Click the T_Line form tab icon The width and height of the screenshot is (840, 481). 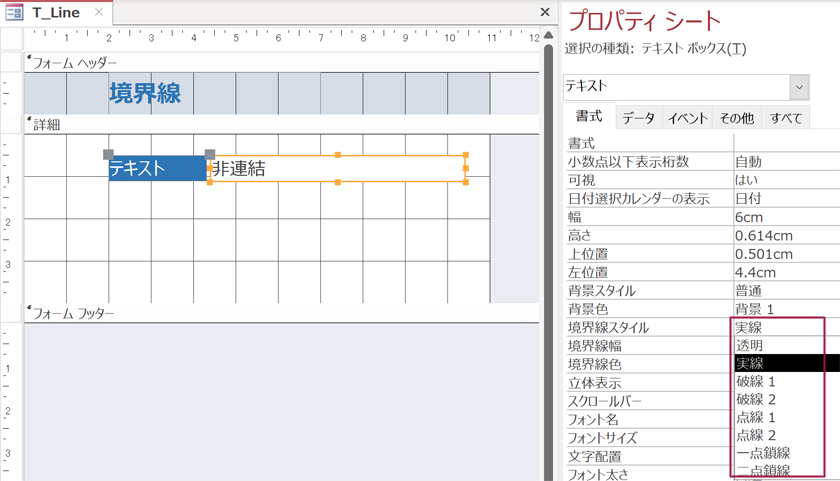click(x=15, y=13)
